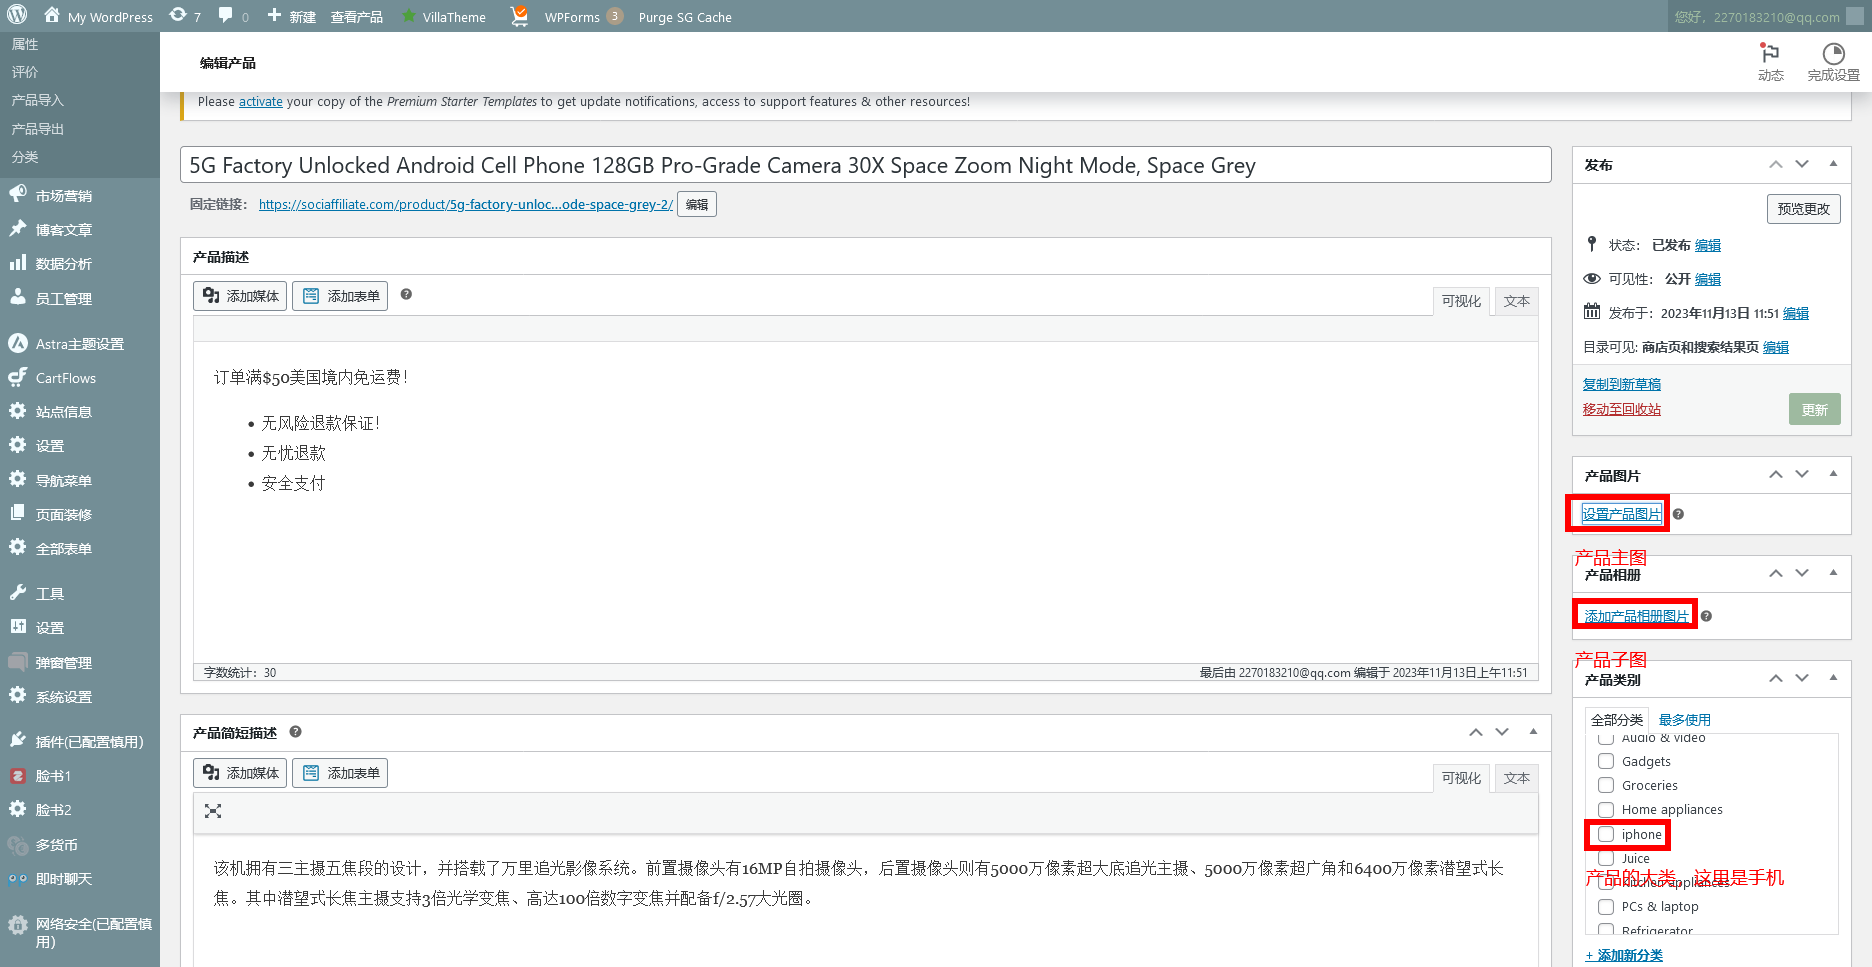Screen dimensions: 1872x967
Task: Move the 产品类别 panel up
Action: tap(1776, 678)
